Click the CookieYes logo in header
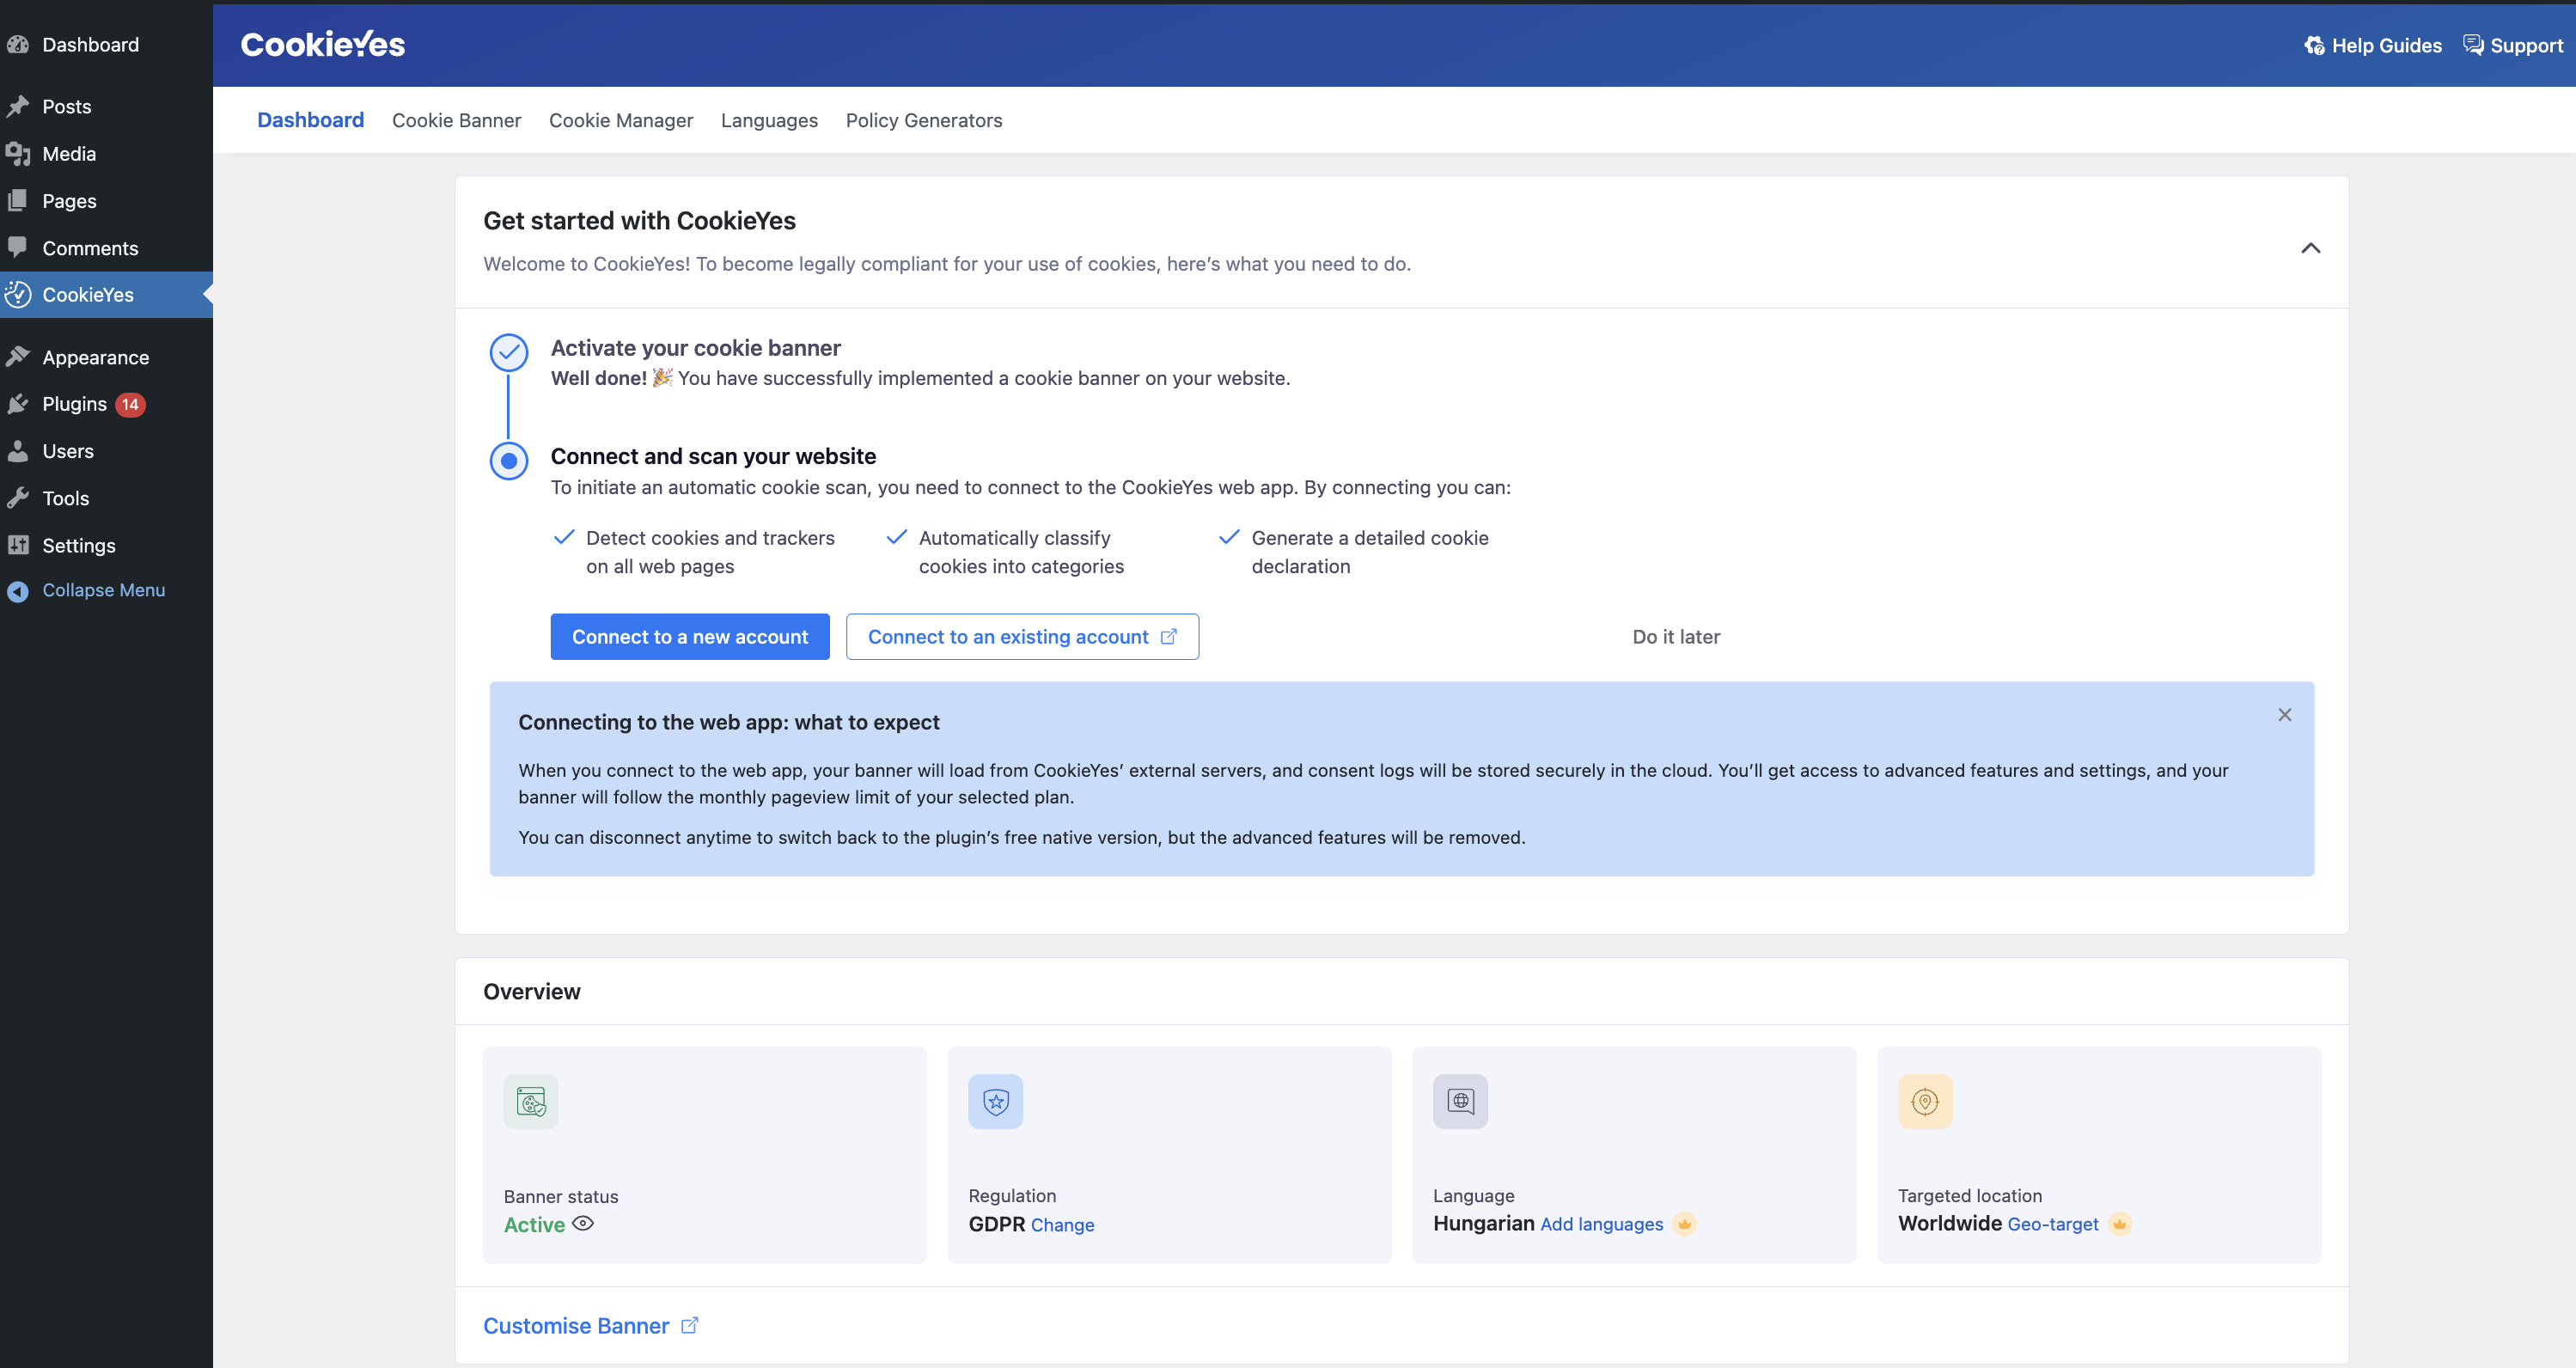This screenshot has width=2576, height=1368. [x=323, y=45]
